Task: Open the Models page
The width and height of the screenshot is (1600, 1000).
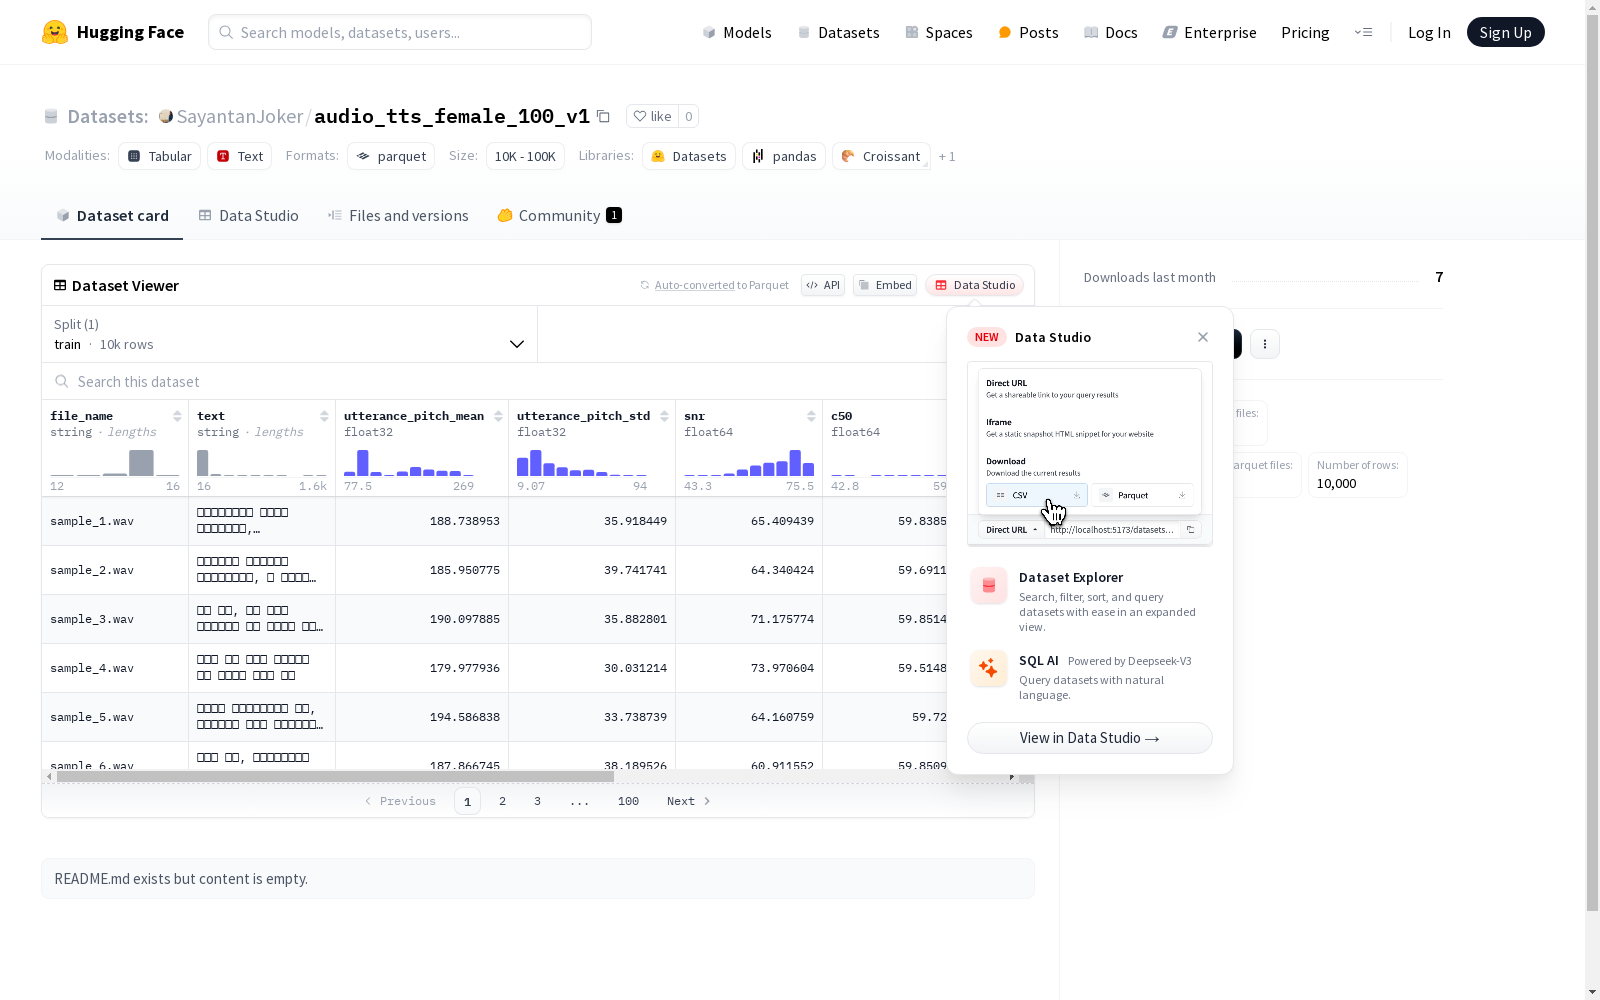Action: [737, 32]
